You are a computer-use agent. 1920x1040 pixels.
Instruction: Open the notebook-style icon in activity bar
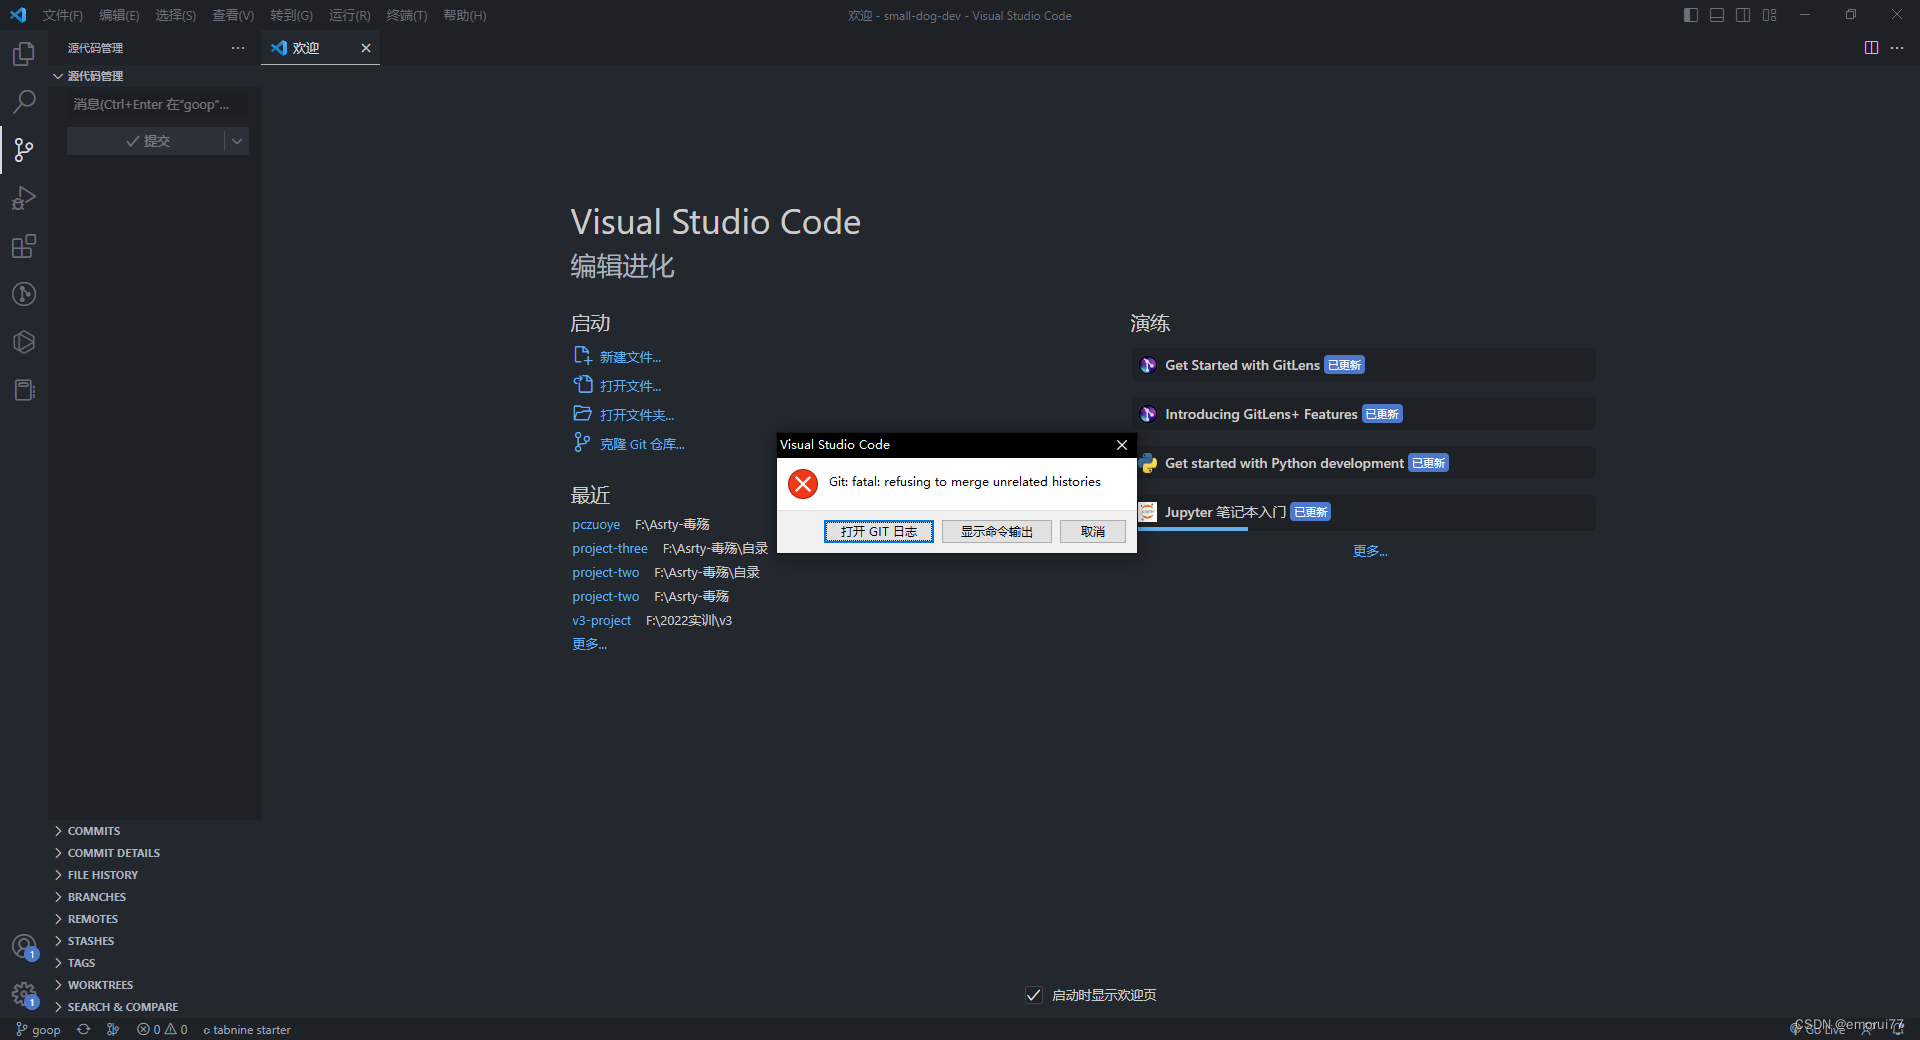click(x=24, y=390)
